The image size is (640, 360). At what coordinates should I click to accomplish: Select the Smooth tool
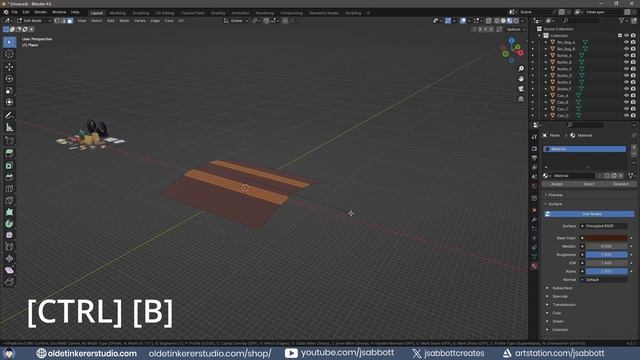tap(9, 235)
